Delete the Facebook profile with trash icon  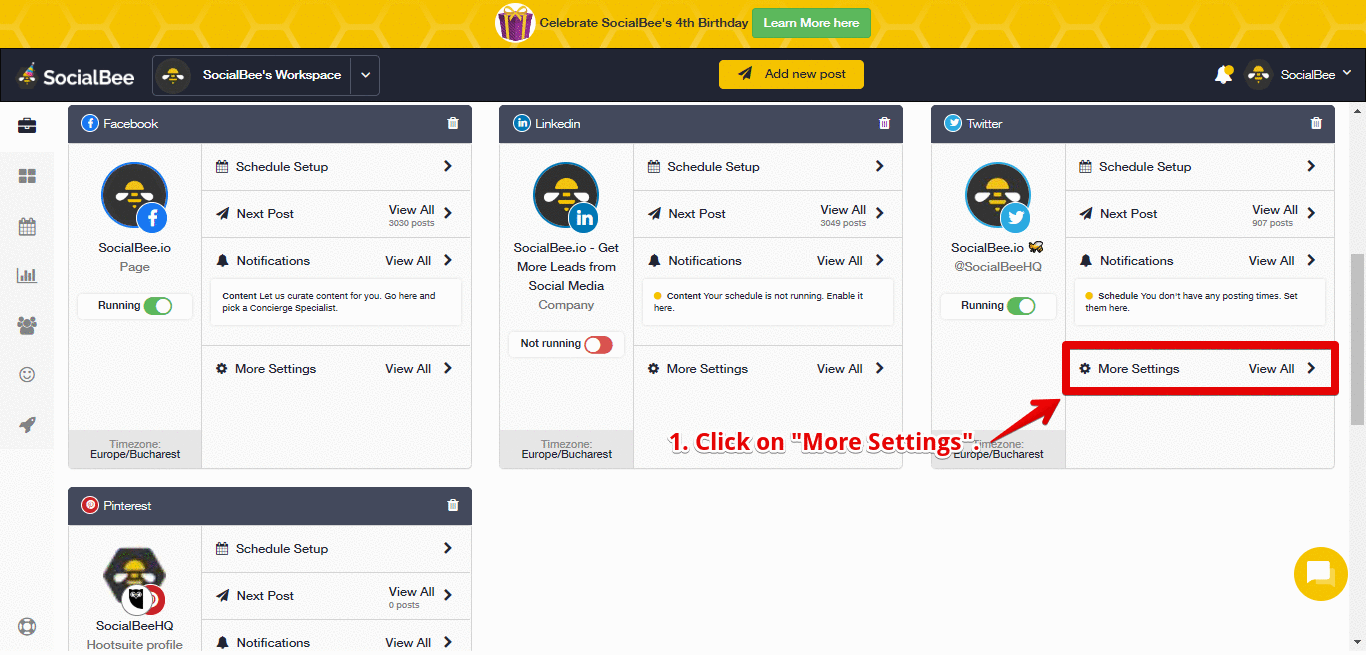click(x=453, y=124)
